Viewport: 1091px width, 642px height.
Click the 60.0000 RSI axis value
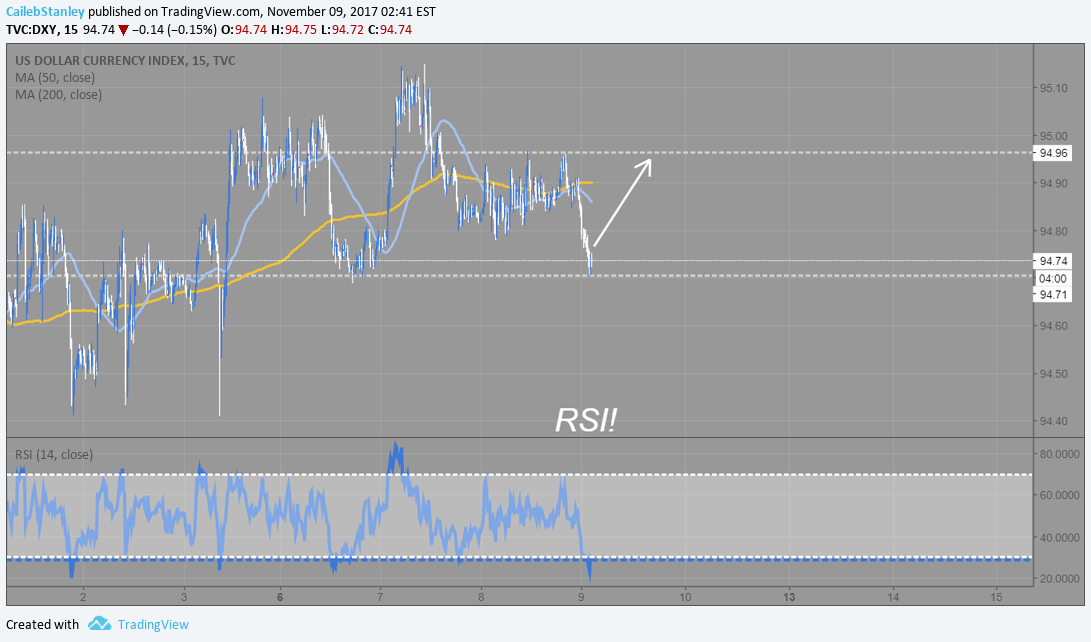(1060, 495)
